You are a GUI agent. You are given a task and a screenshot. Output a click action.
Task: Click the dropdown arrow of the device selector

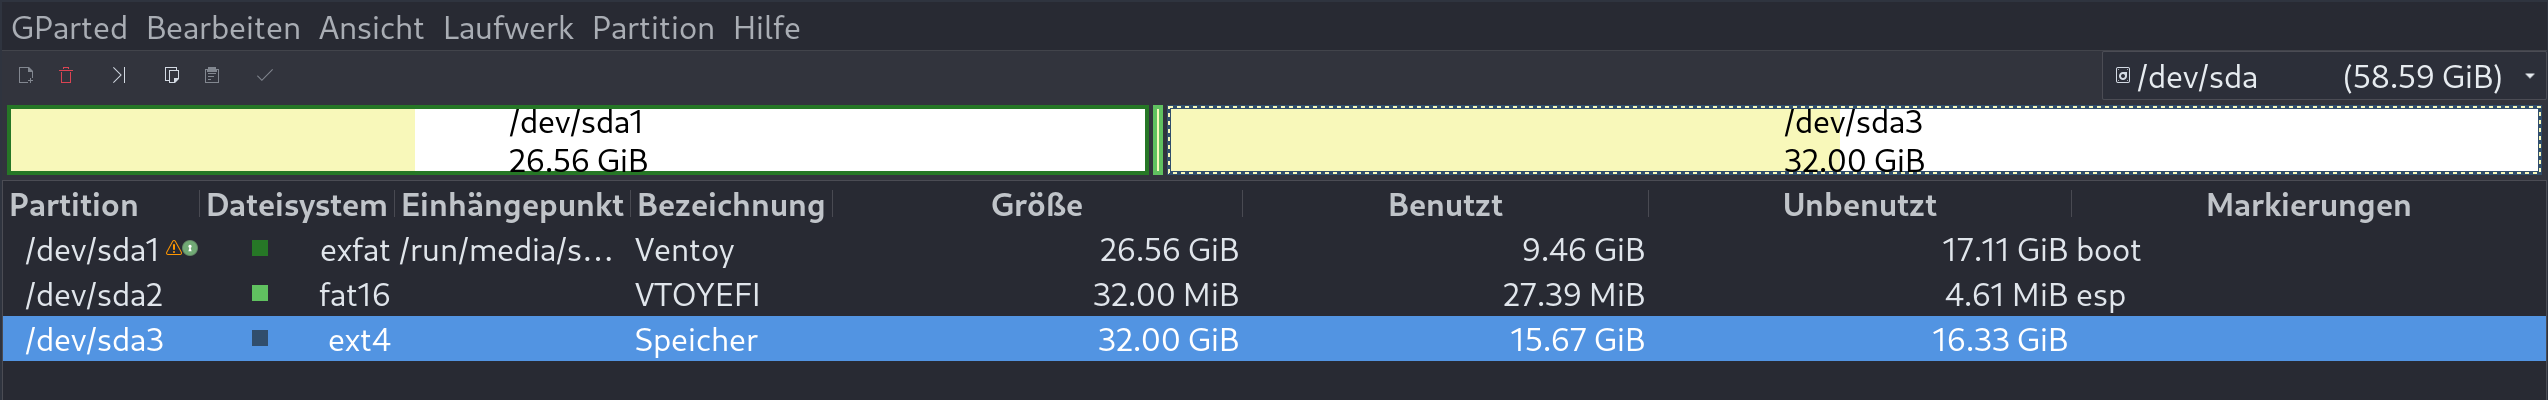click(2529, 76)
